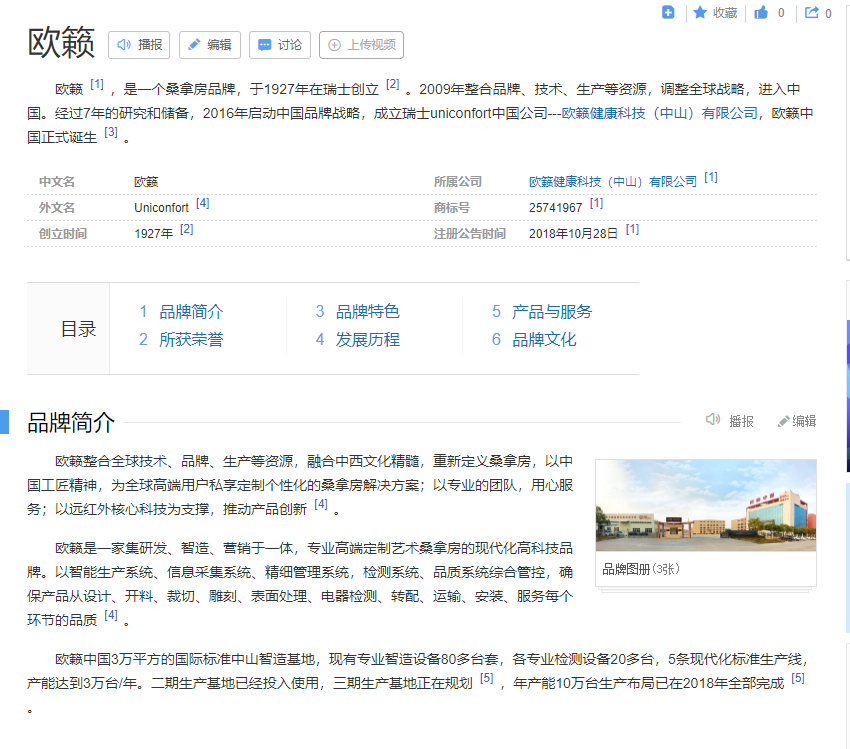
Task: Open reference [4] after 推动产品创新
Action: (x=321, y=504)
